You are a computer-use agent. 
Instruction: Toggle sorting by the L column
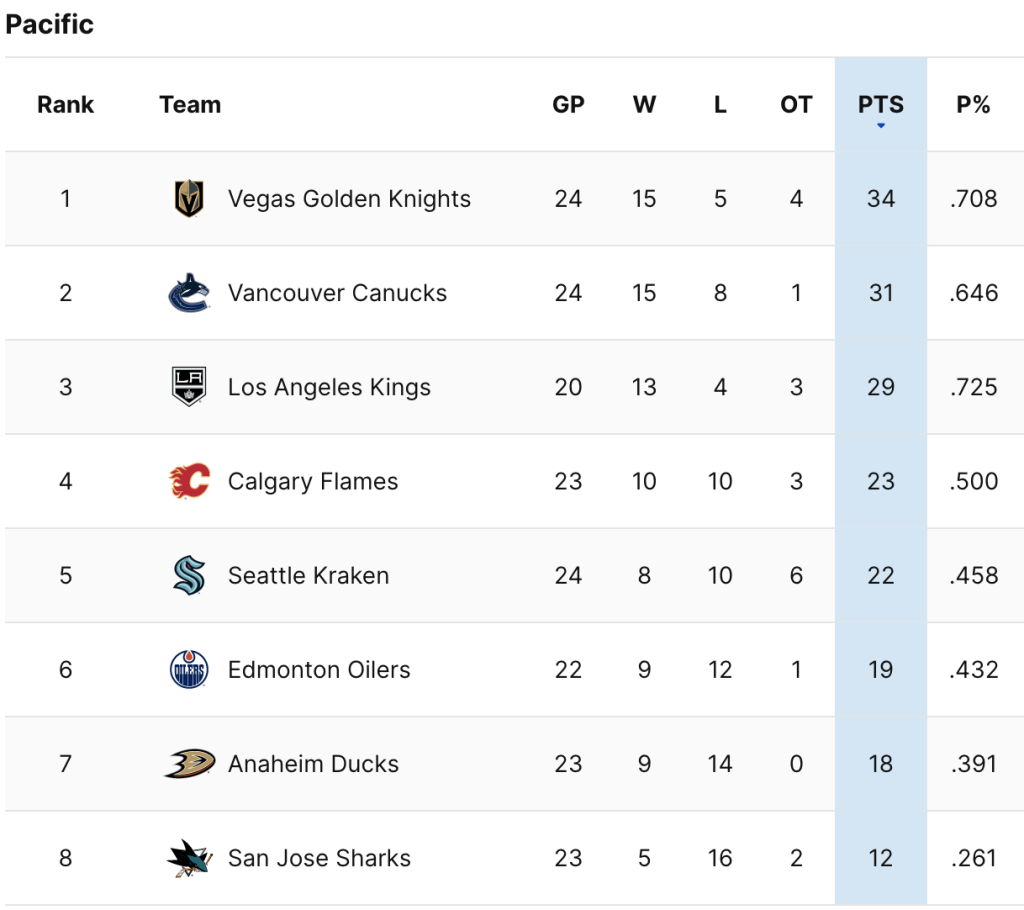pos(719,104)
